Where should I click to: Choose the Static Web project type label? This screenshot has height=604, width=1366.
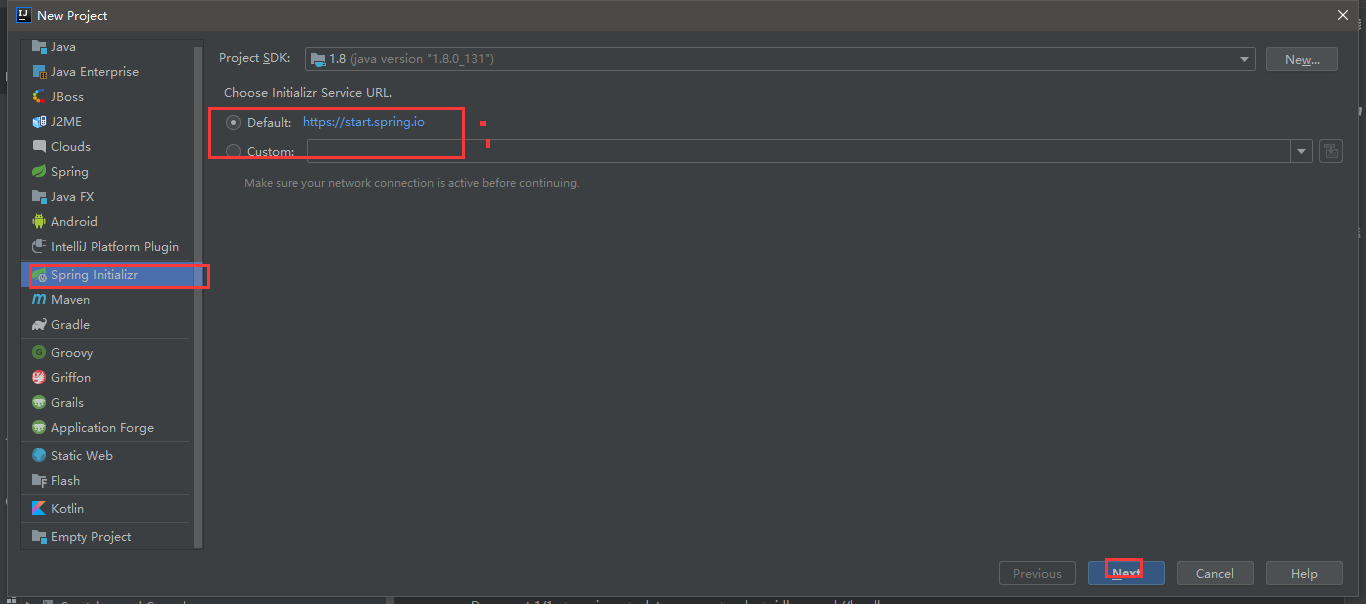tap(82, 456)
